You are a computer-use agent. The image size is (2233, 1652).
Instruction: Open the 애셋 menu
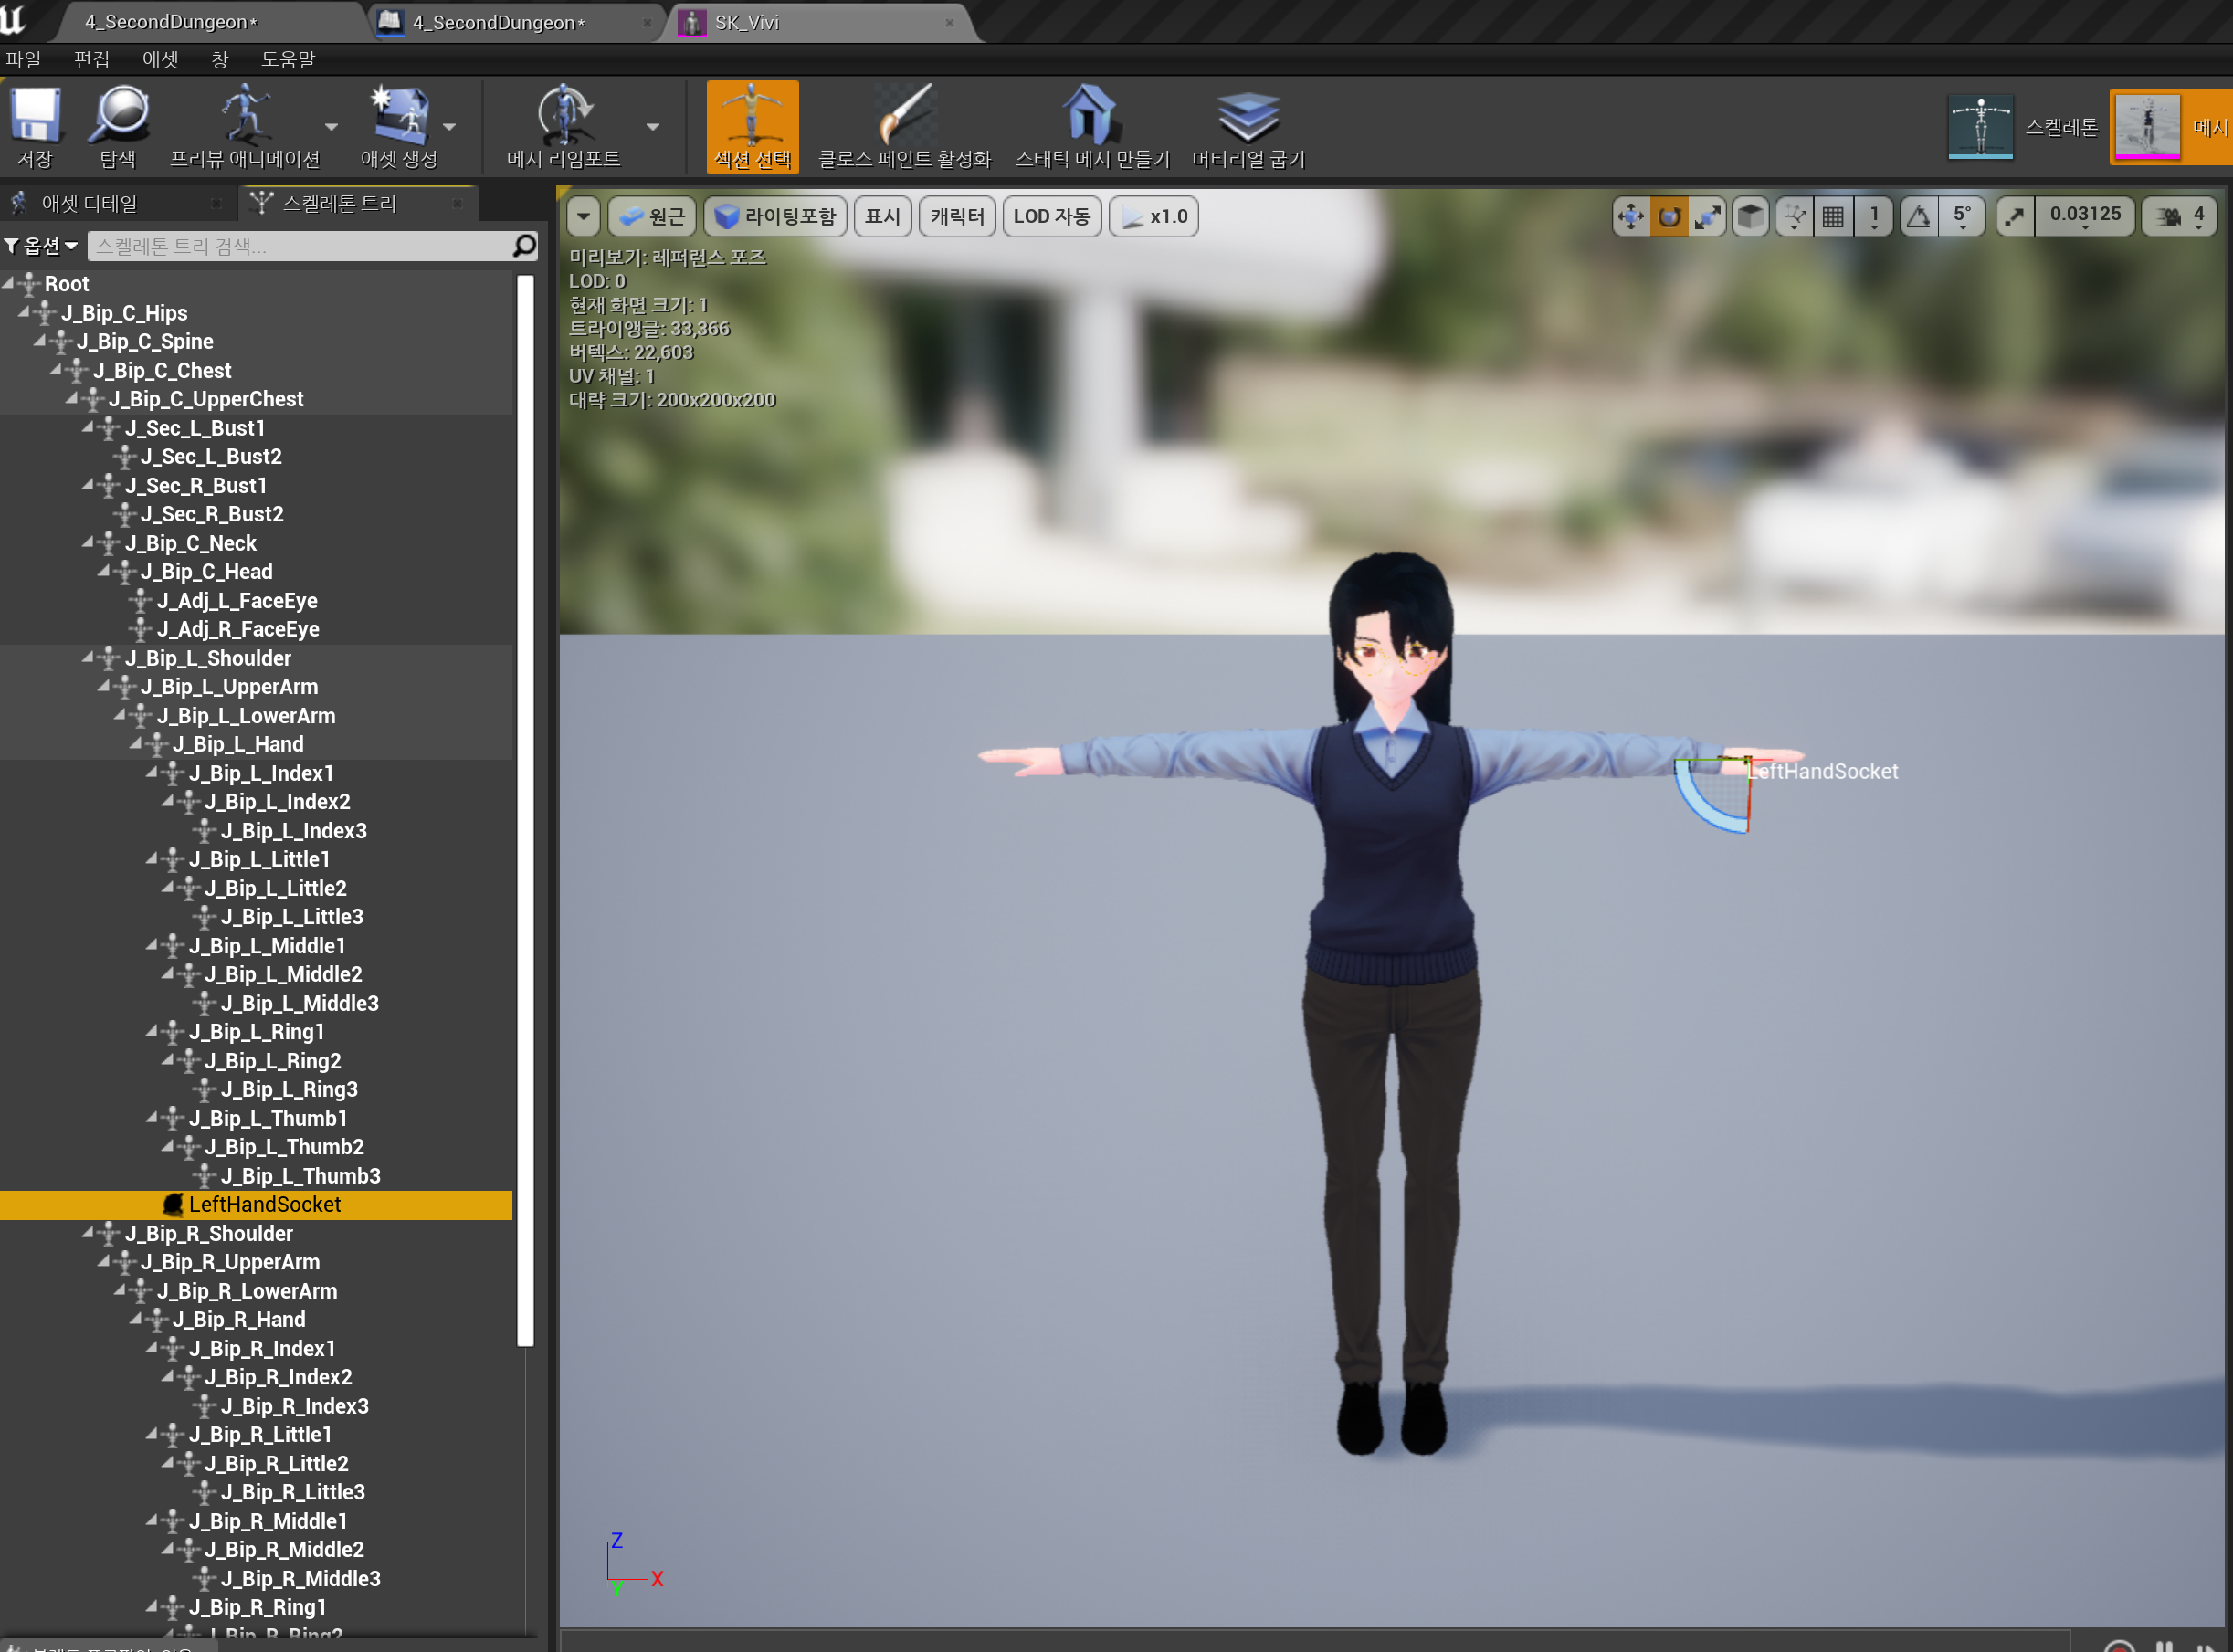click(160, 59)
